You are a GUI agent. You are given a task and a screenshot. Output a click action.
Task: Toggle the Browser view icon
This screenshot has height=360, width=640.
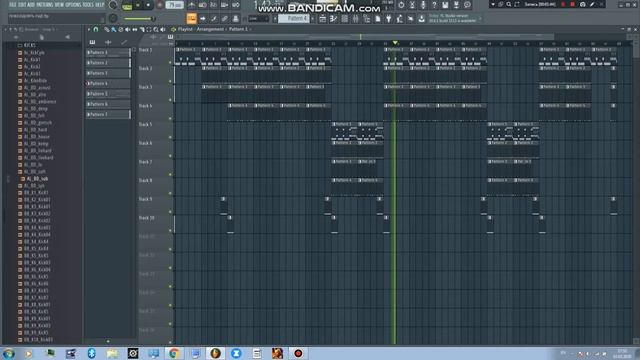367,19
